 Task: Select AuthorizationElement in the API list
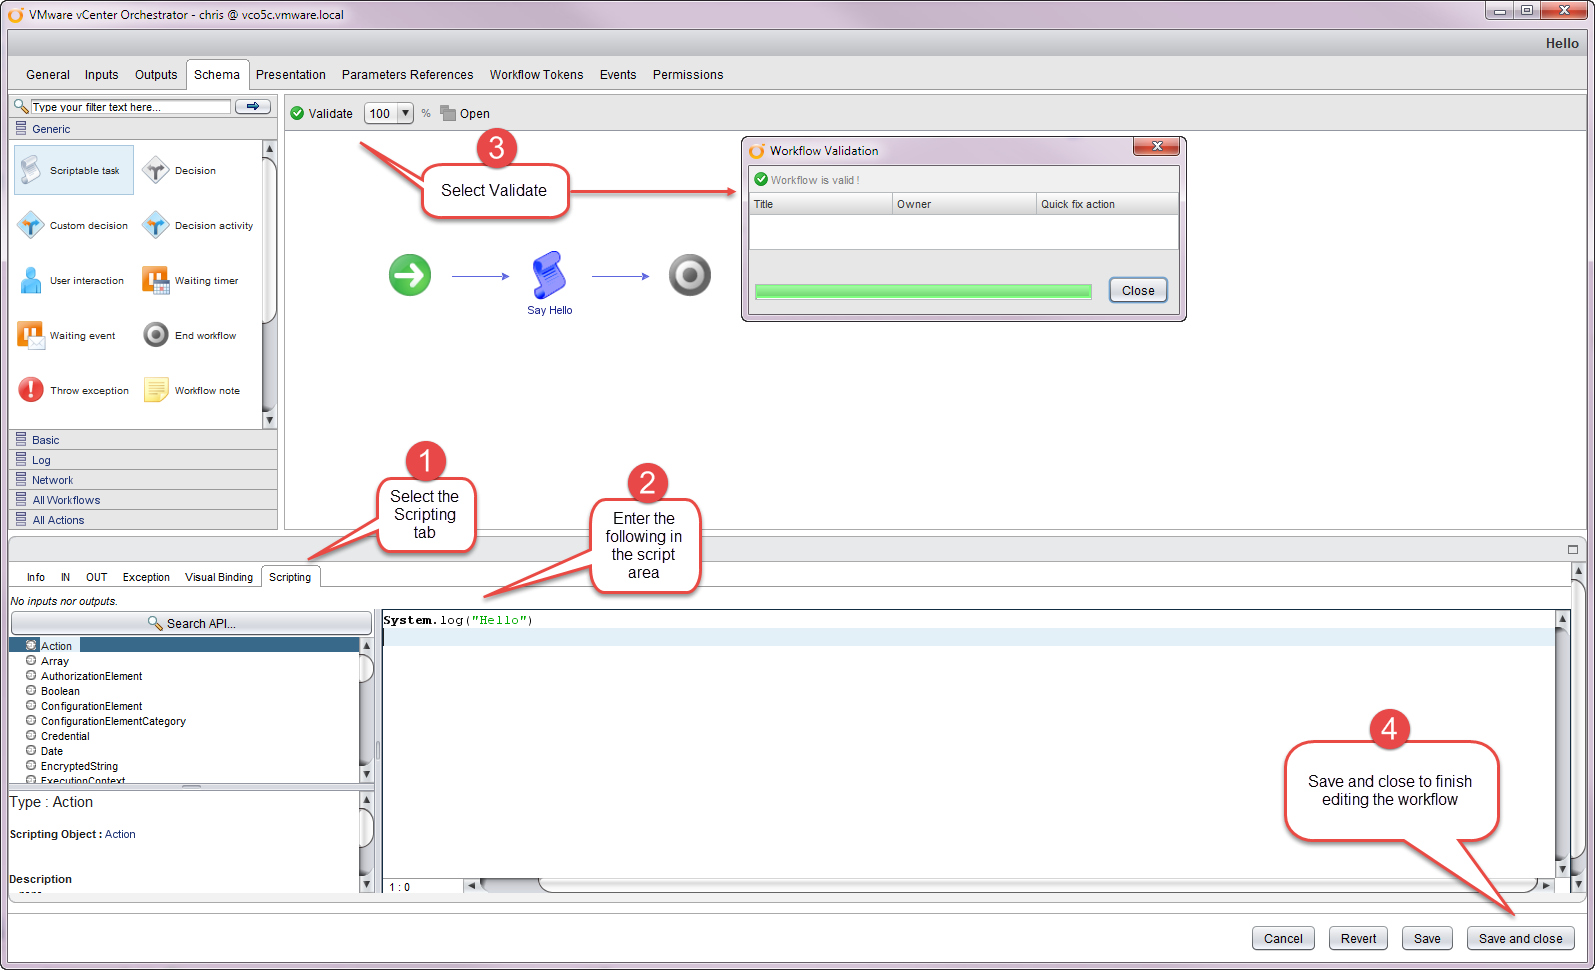pyautogui.click(x=91, y=676)
